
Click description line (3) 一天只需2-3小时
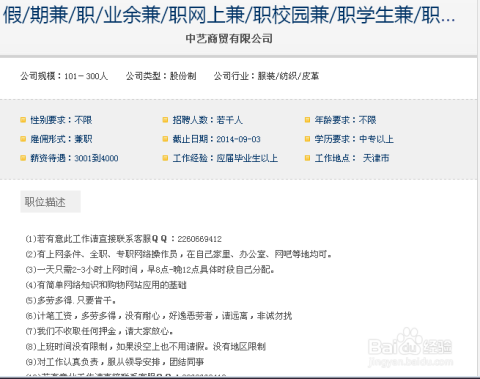coord(150,270)
